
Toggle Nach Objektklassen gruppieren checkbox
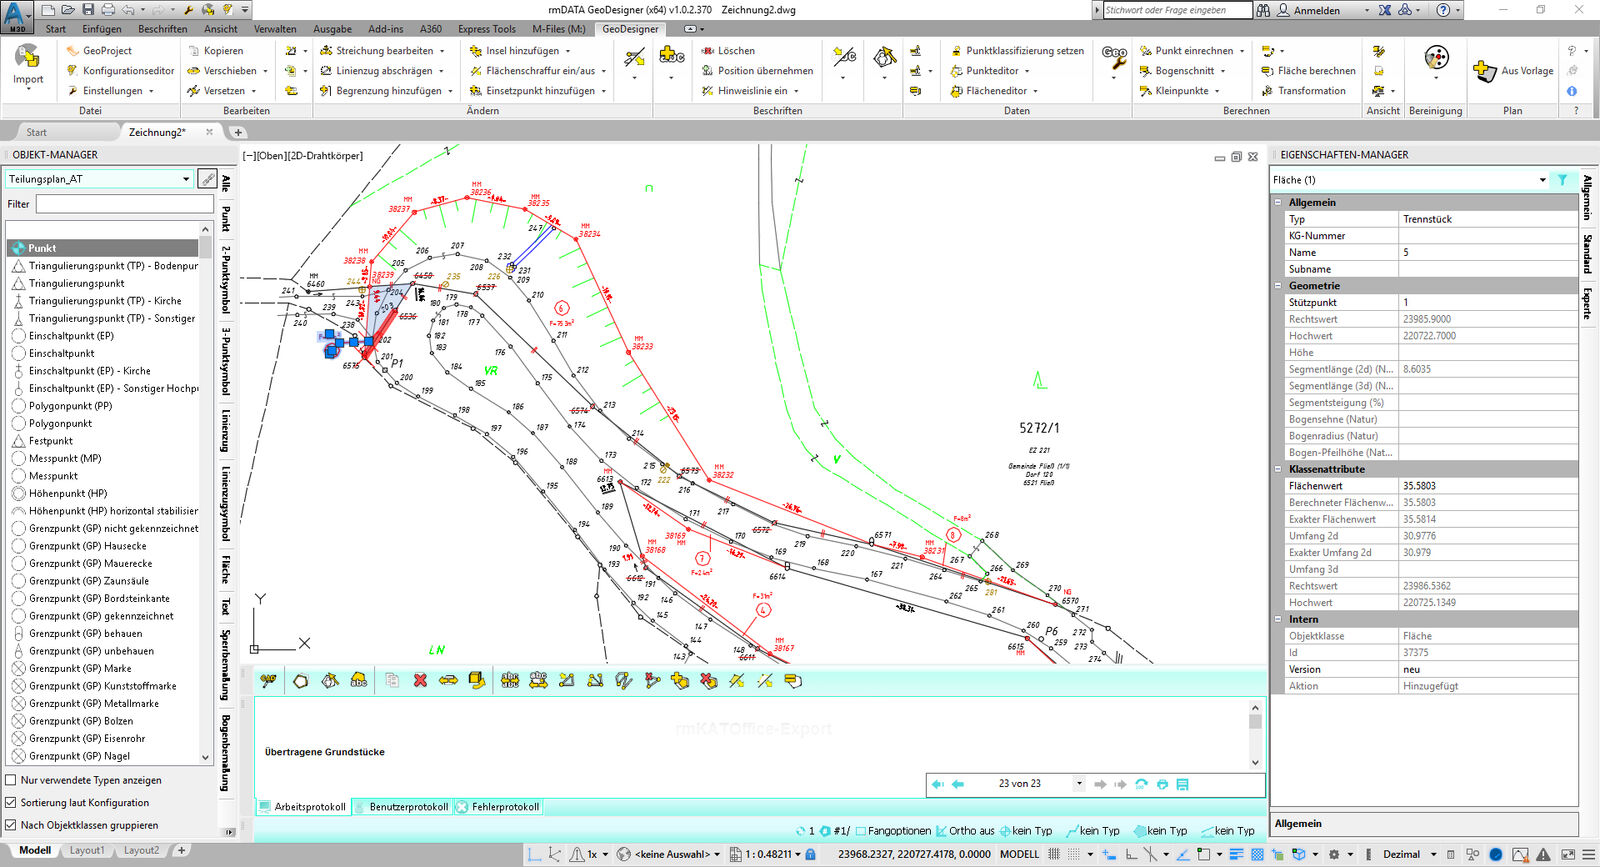[x=11, y=826]
